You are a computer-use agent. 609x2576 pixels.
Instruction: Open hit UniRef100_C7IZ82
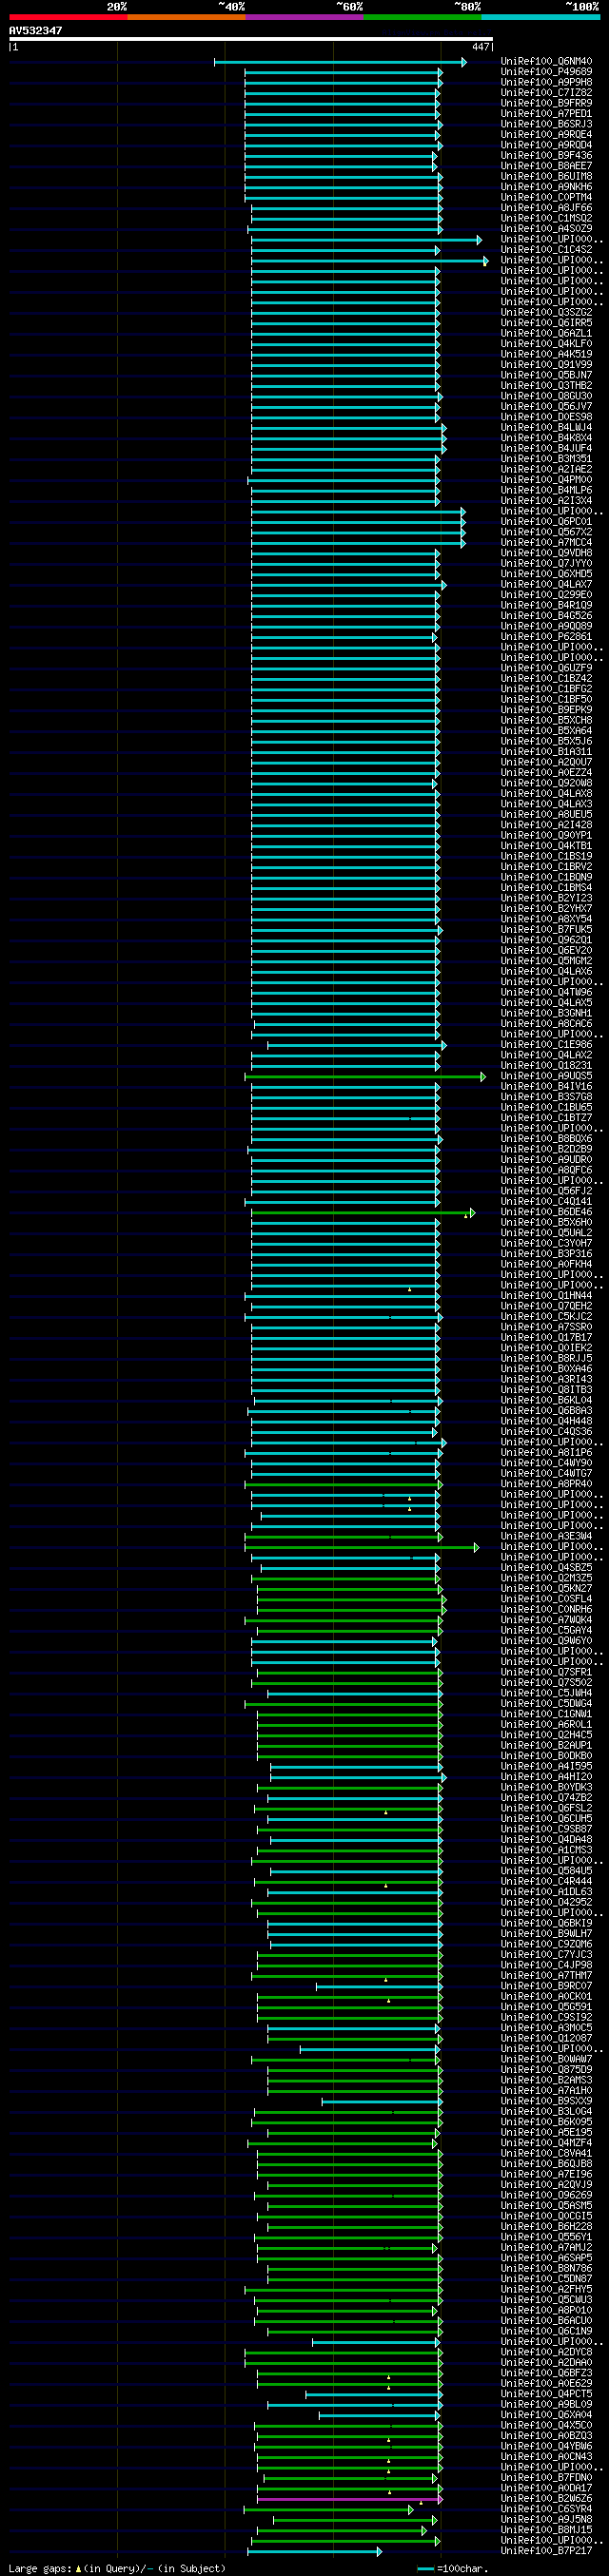(546, 93)
